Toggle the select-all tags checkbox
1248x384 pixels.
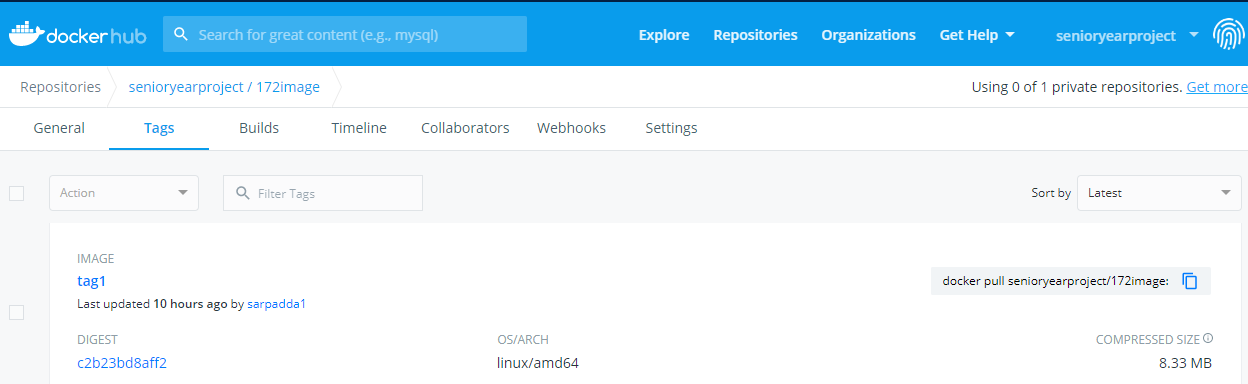[x=16, y=193]
